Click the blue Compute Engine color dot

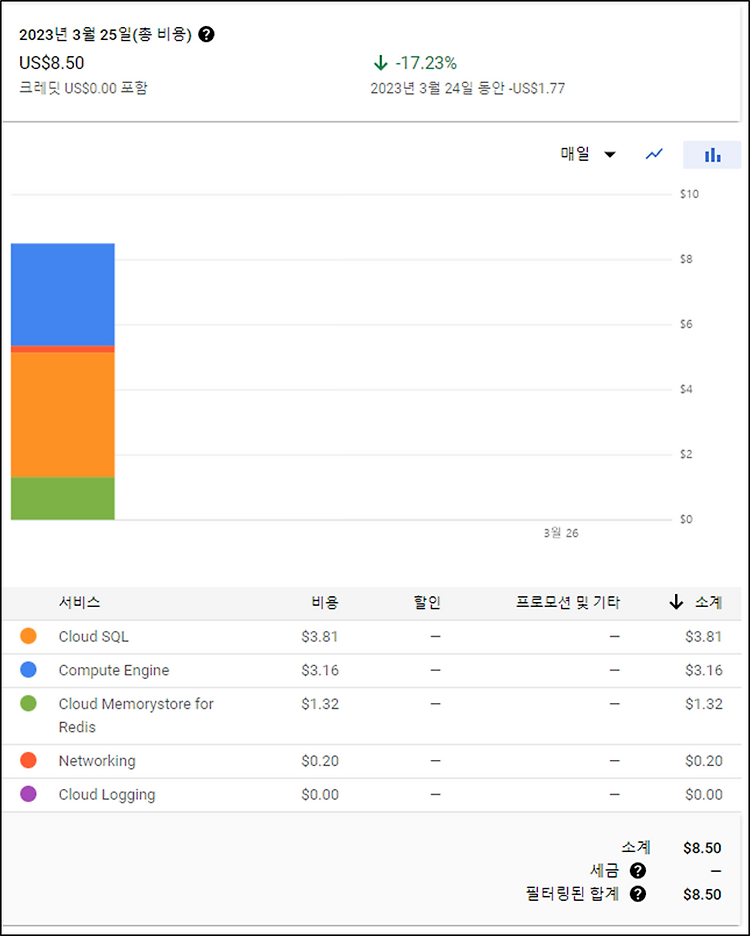[28, 670]
